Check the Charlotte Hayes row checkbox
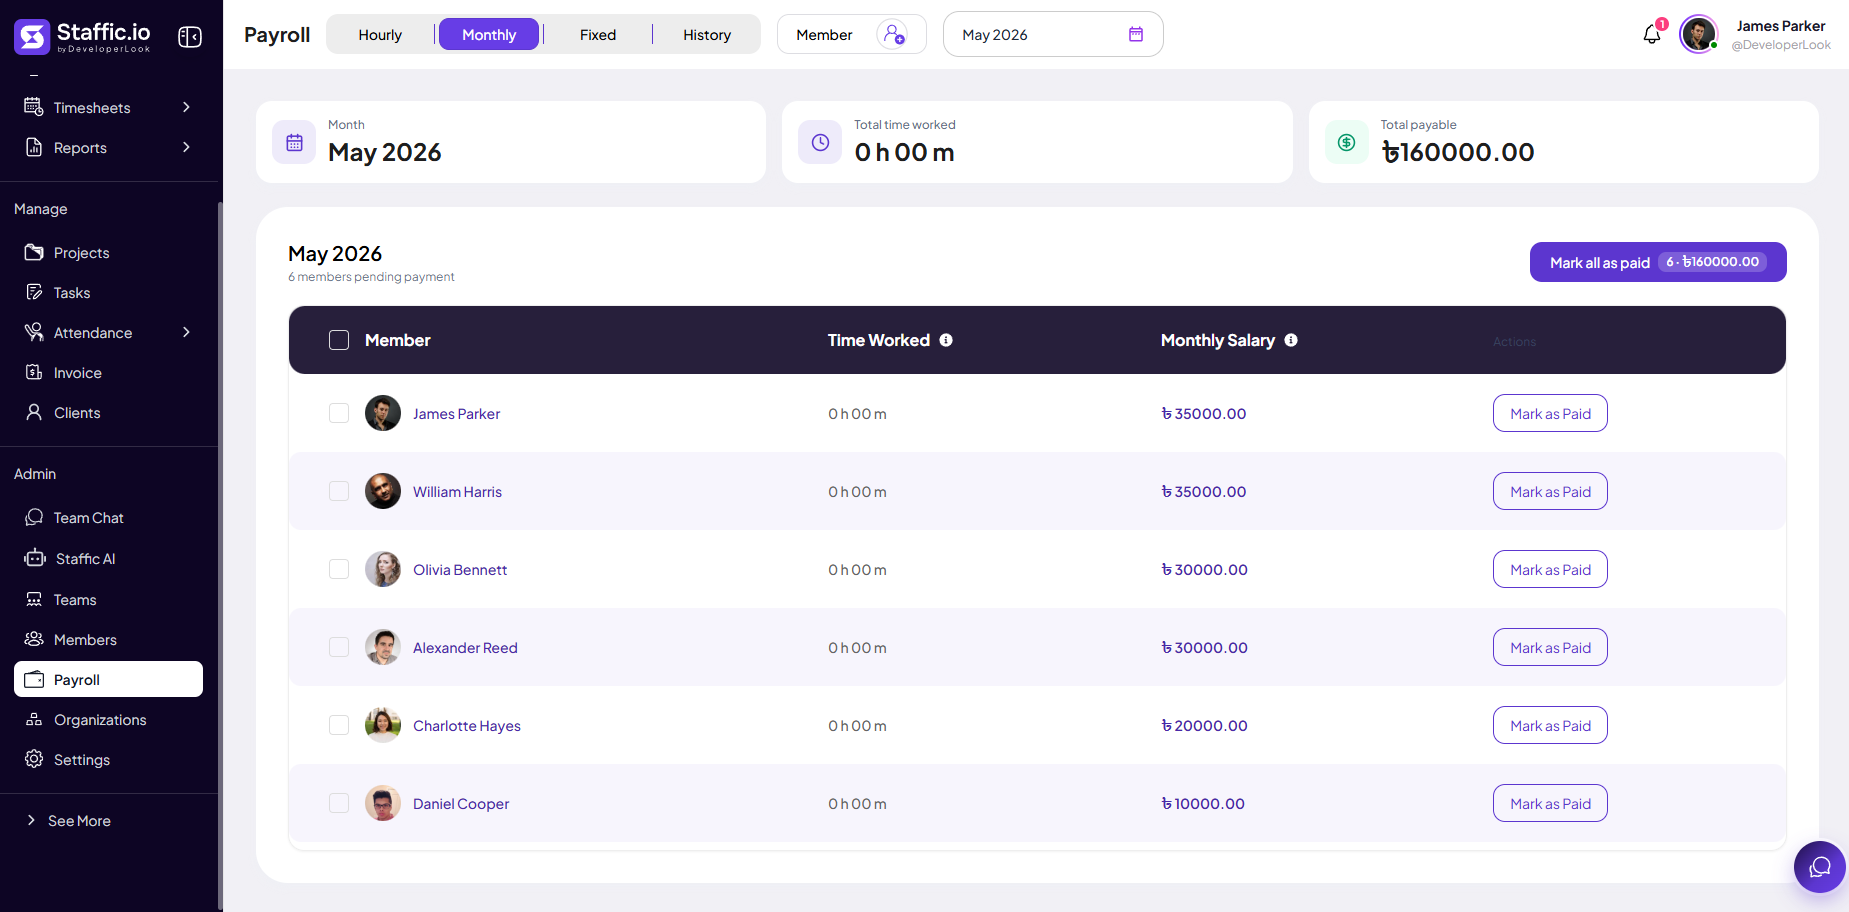This screenshot has height=912, width=1849. click(339, 725)
